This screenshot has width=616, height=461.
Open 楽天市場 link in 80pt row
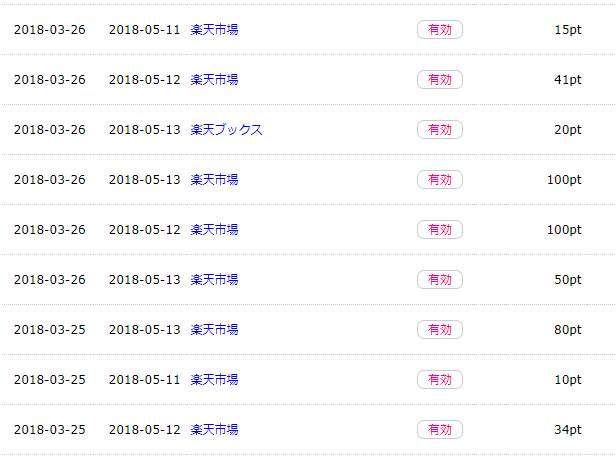point(214,329)
